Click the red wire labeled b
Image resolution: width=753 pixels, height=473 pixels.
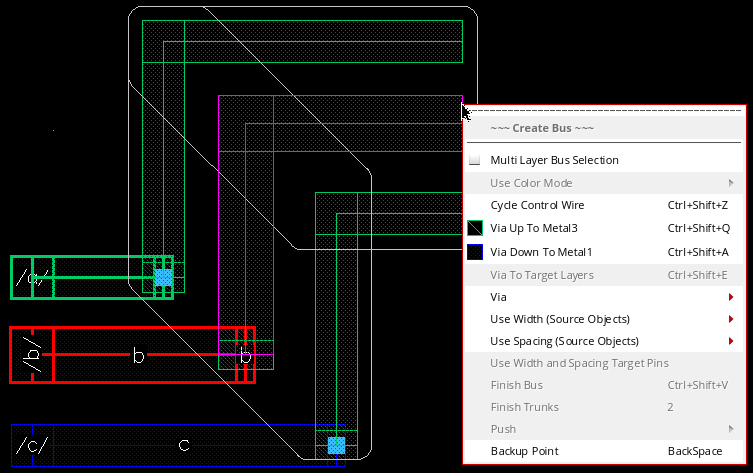[139, 356]
